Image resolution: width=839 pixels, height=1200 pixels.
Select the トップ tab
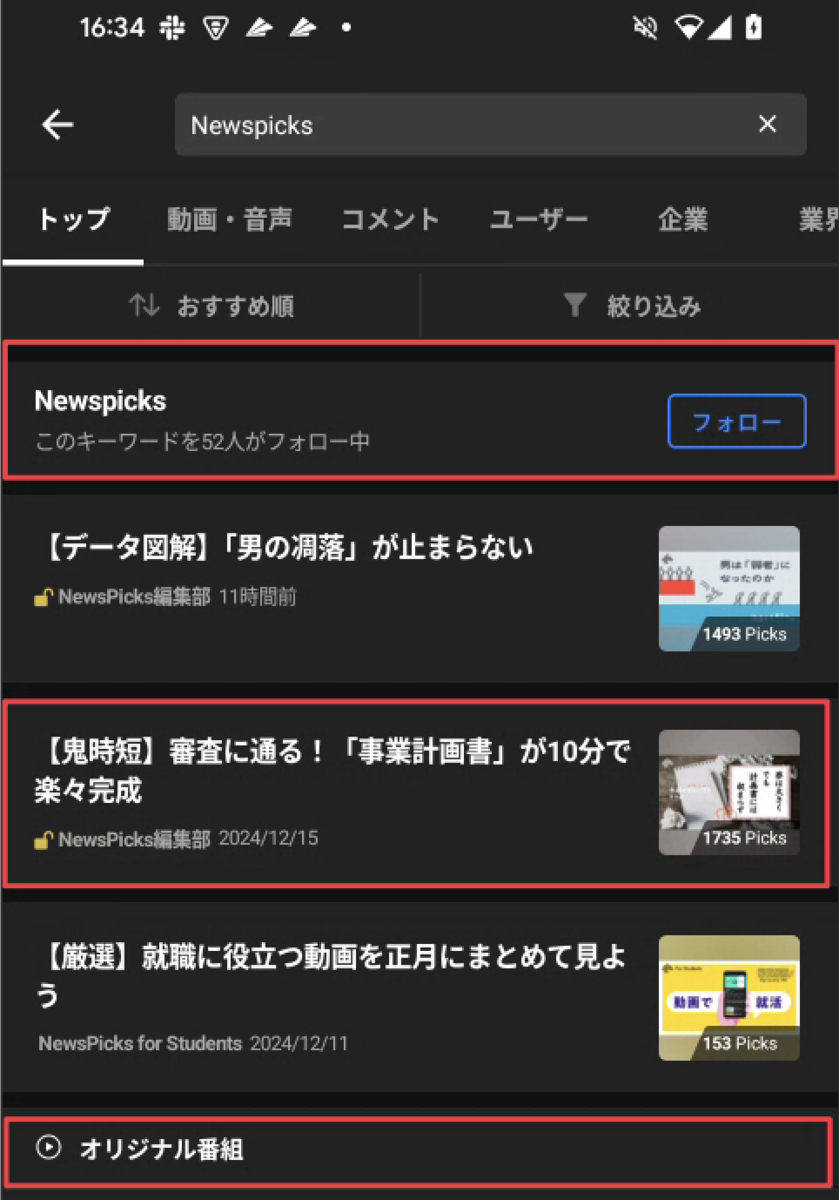[x=73, y=220]
